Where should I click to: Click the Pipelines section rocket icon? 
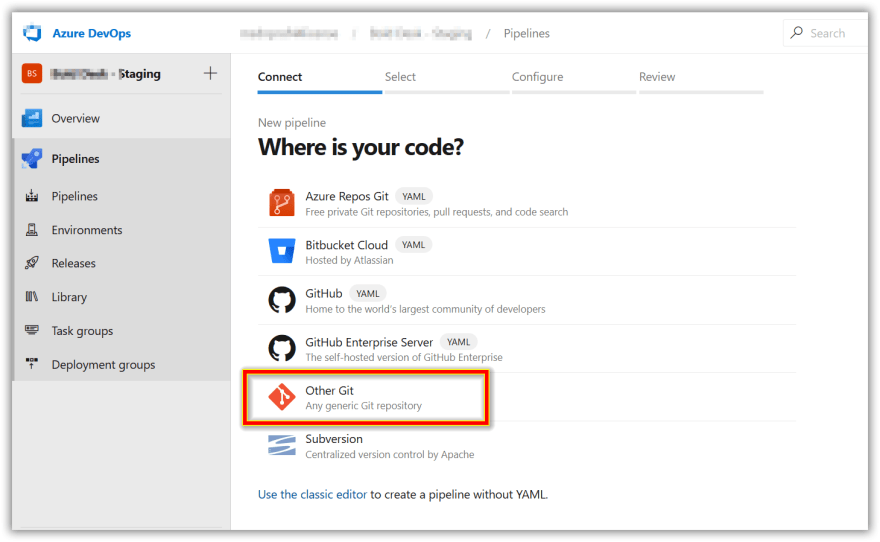32,159
